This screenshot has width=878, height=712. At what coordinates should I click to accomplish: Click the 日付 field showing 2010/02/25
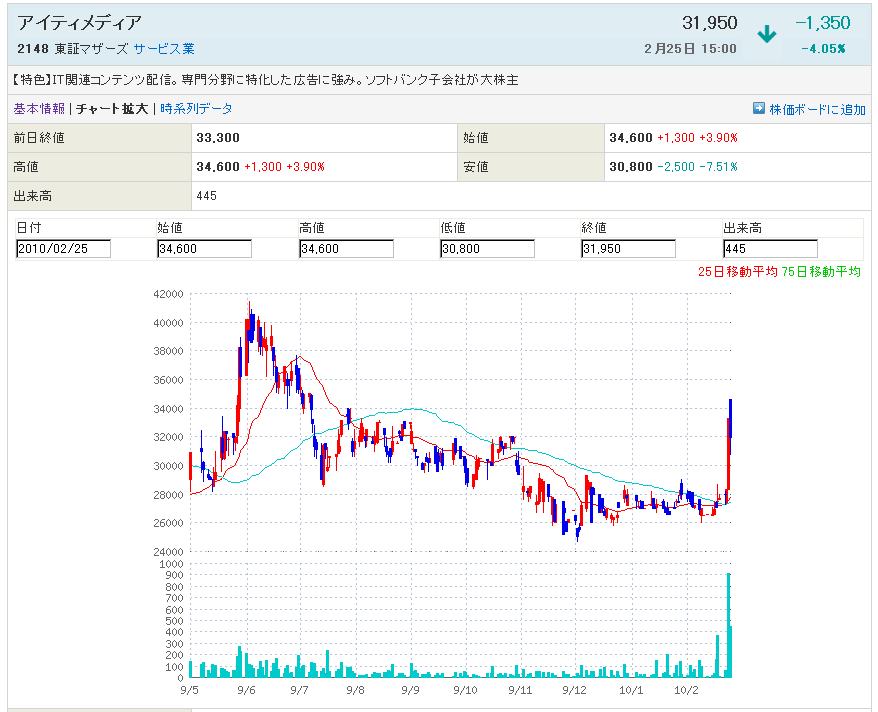pos(63,249)
